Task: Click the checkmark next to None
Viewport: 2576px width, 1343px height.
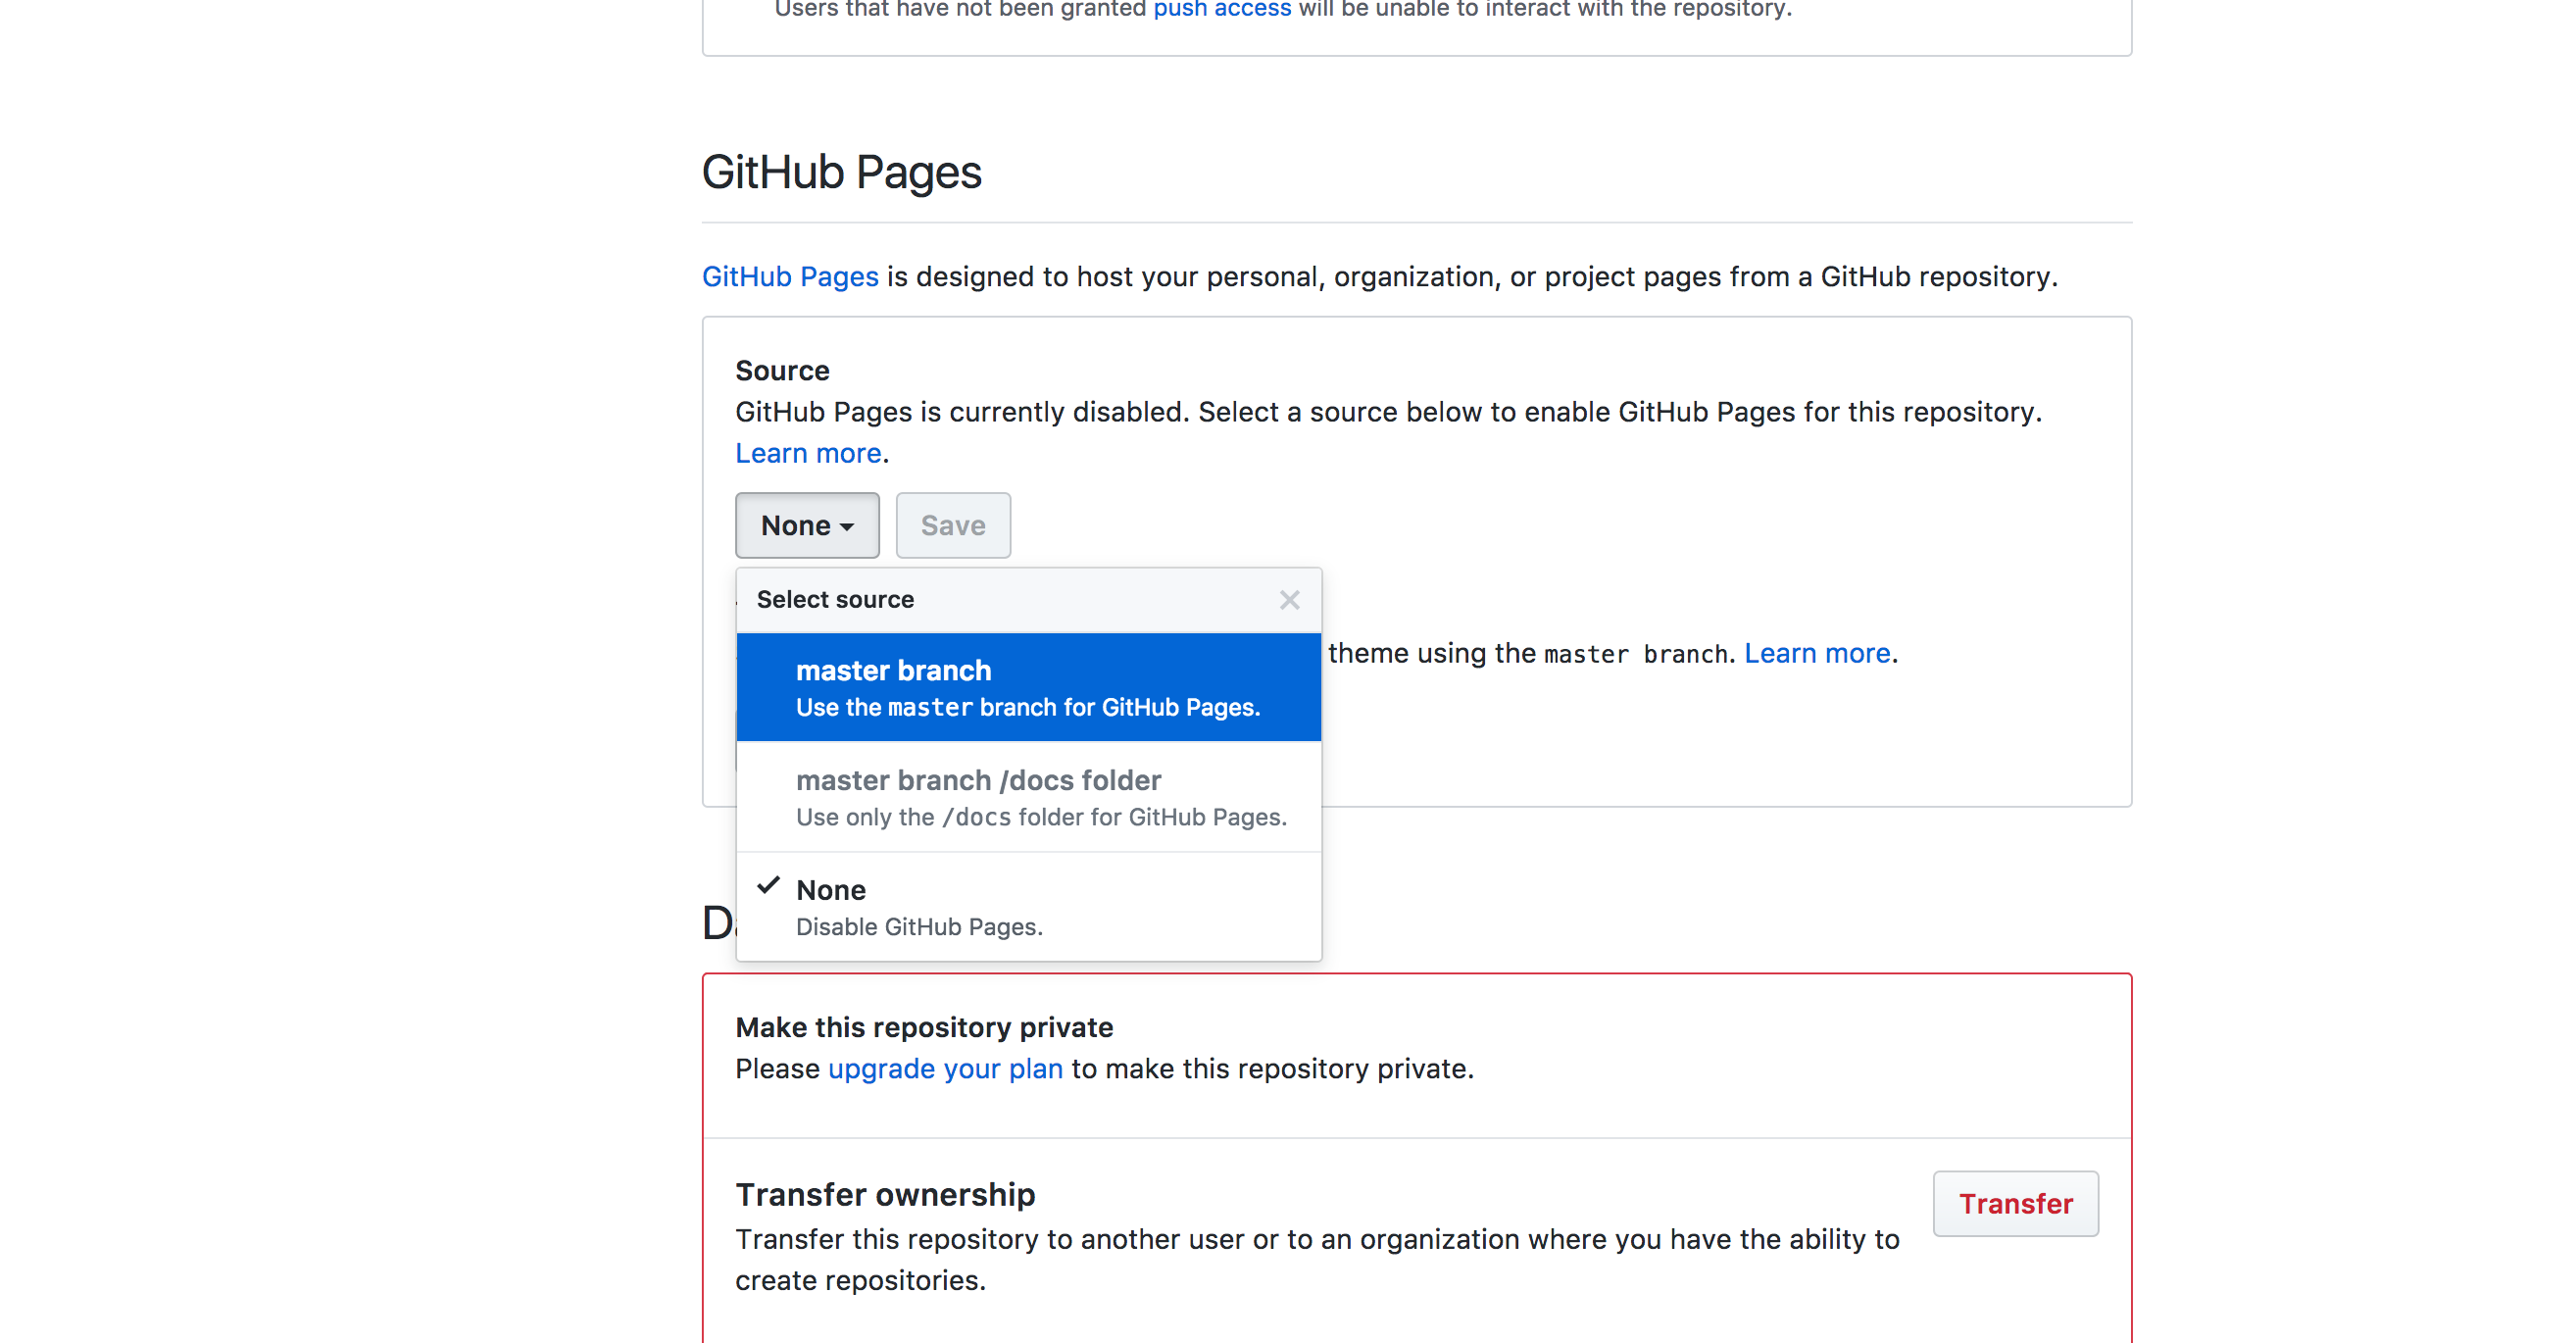Action: (768, 886)
